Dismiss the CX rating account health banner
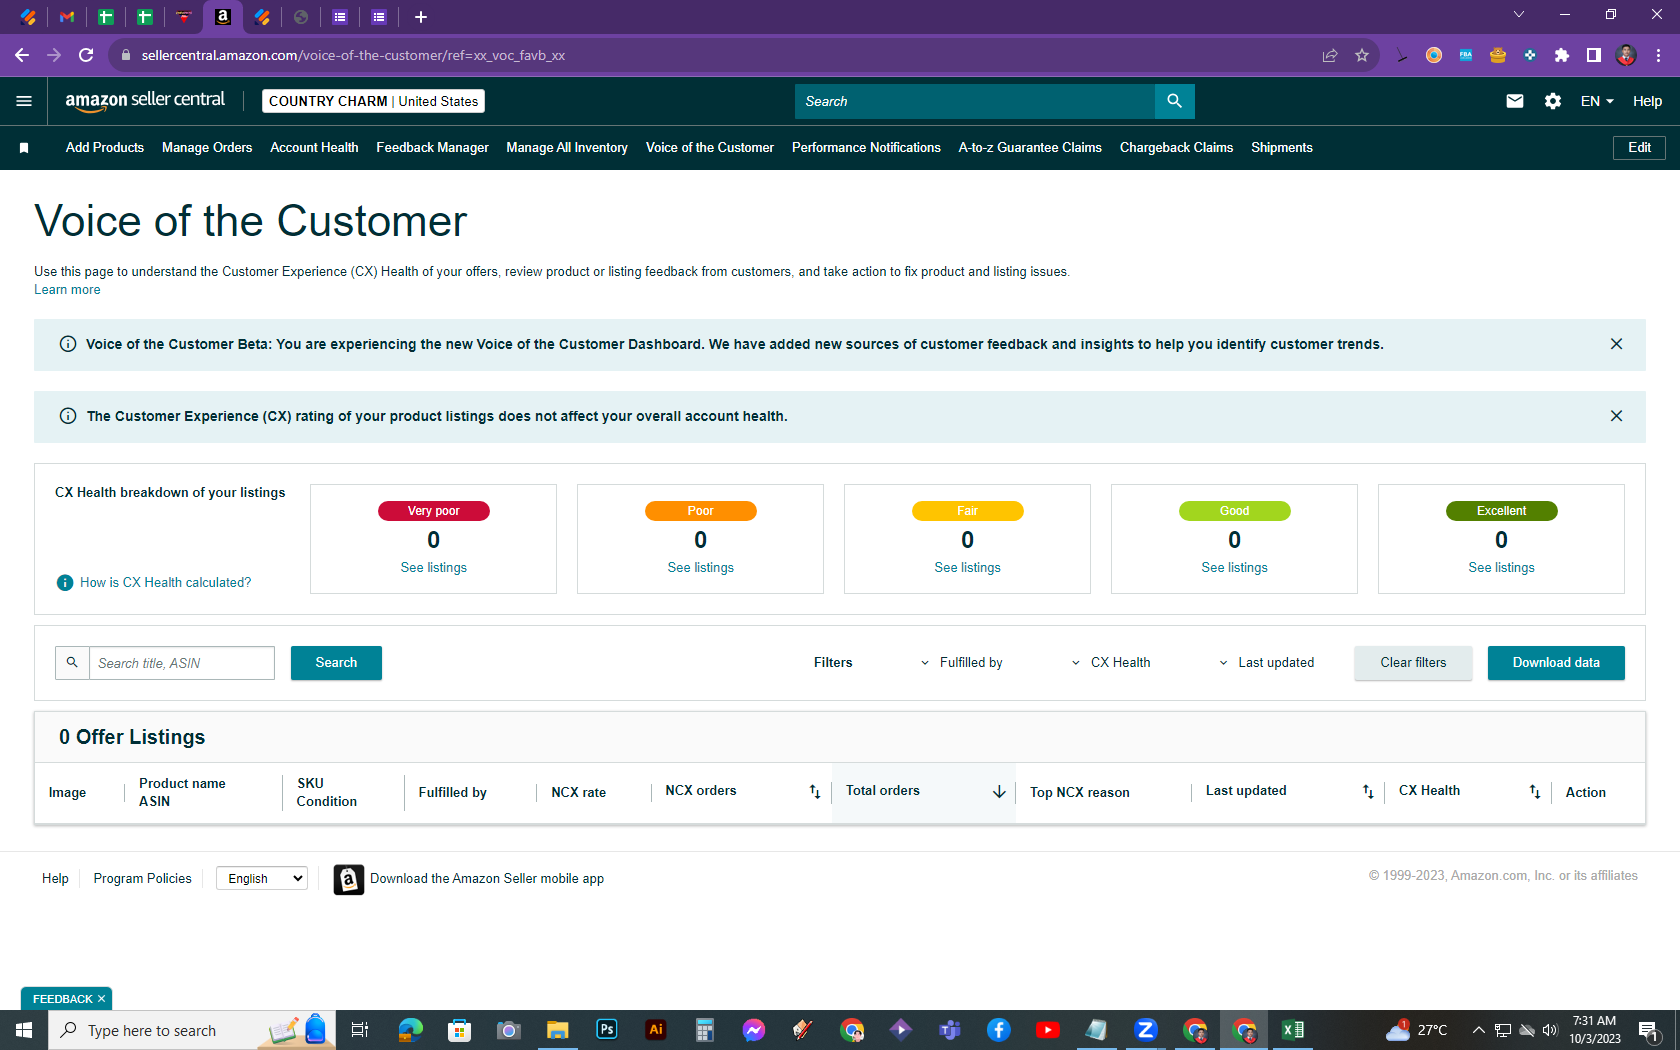 click(x=1616, y=416)
